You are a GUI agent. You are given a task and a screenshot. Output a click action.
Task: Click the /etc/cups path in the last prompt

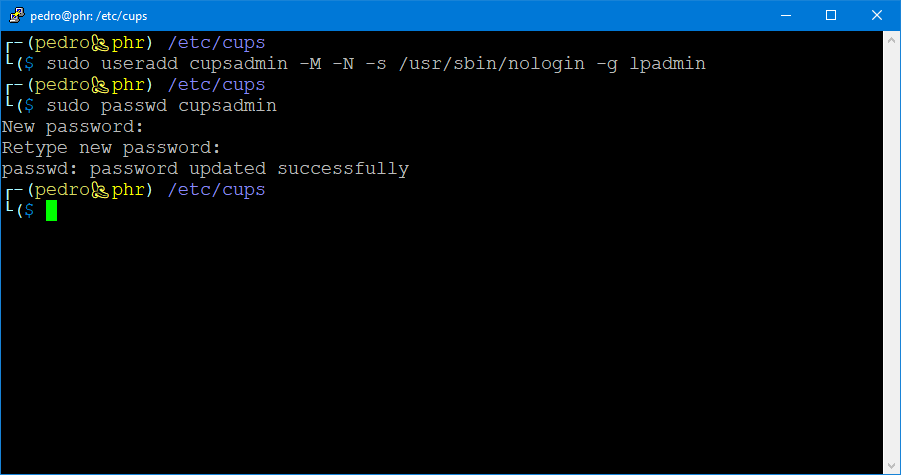pos(216,190)
